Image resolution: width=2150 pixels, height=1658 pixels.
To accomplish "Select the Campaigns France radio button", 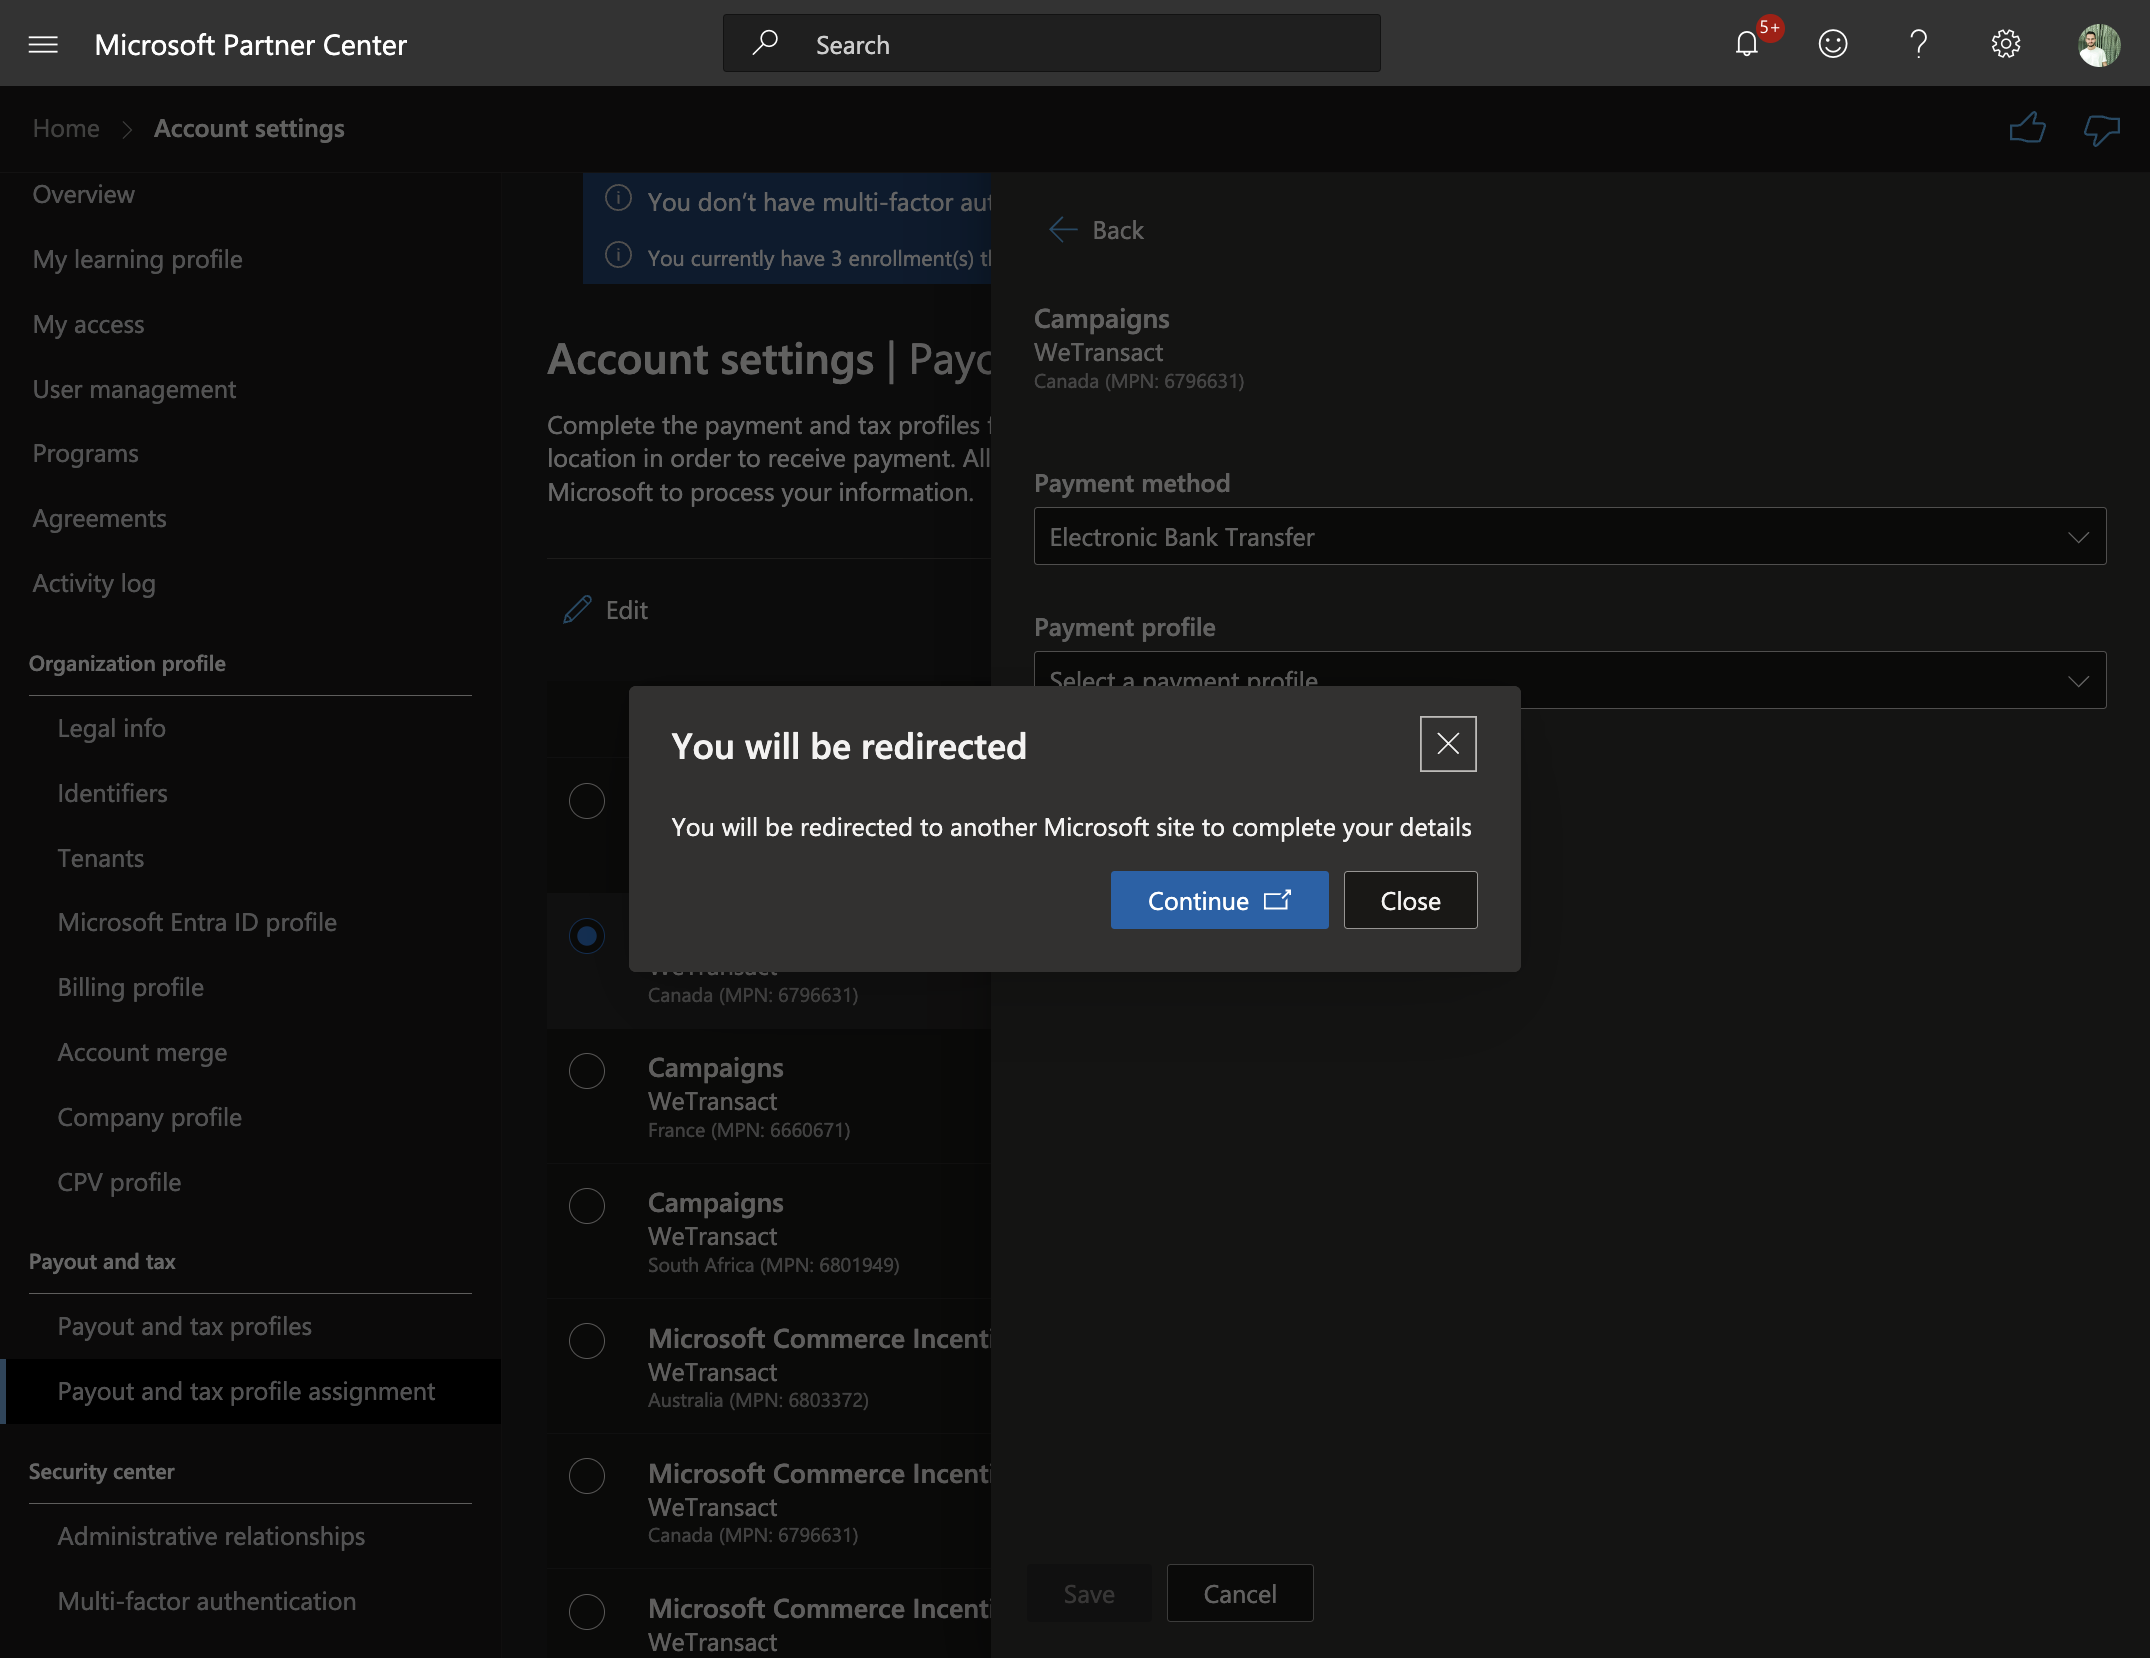I will pos(587,1071).
